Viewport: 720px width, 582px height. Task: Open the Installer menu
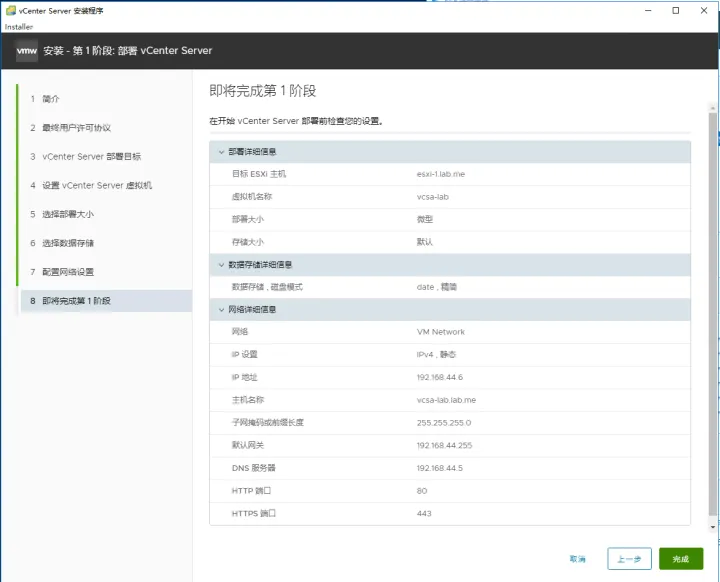(19, 27)
